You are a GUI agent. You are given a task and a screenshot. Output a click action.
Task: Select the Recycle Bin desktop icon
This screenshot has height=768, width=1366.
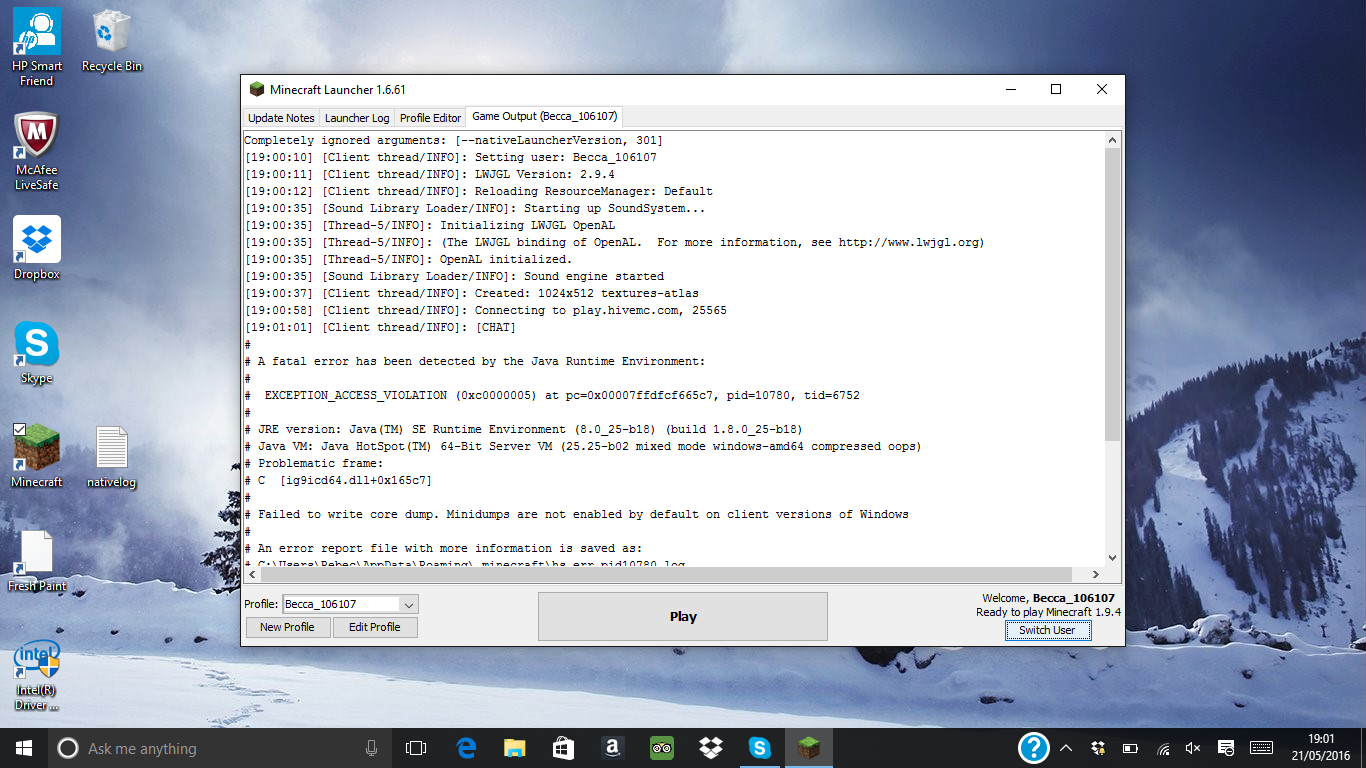pos(111,41)
